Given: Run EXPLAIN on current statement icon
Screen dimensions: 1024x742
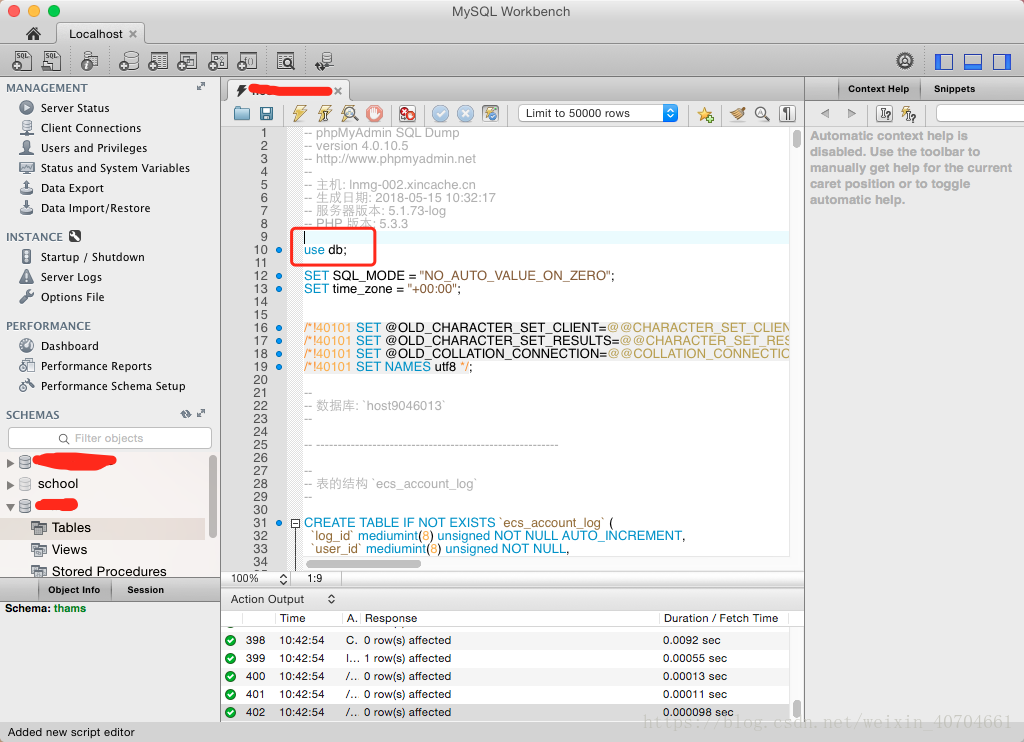Looking at the screenshot, I should tap(349, 114).
